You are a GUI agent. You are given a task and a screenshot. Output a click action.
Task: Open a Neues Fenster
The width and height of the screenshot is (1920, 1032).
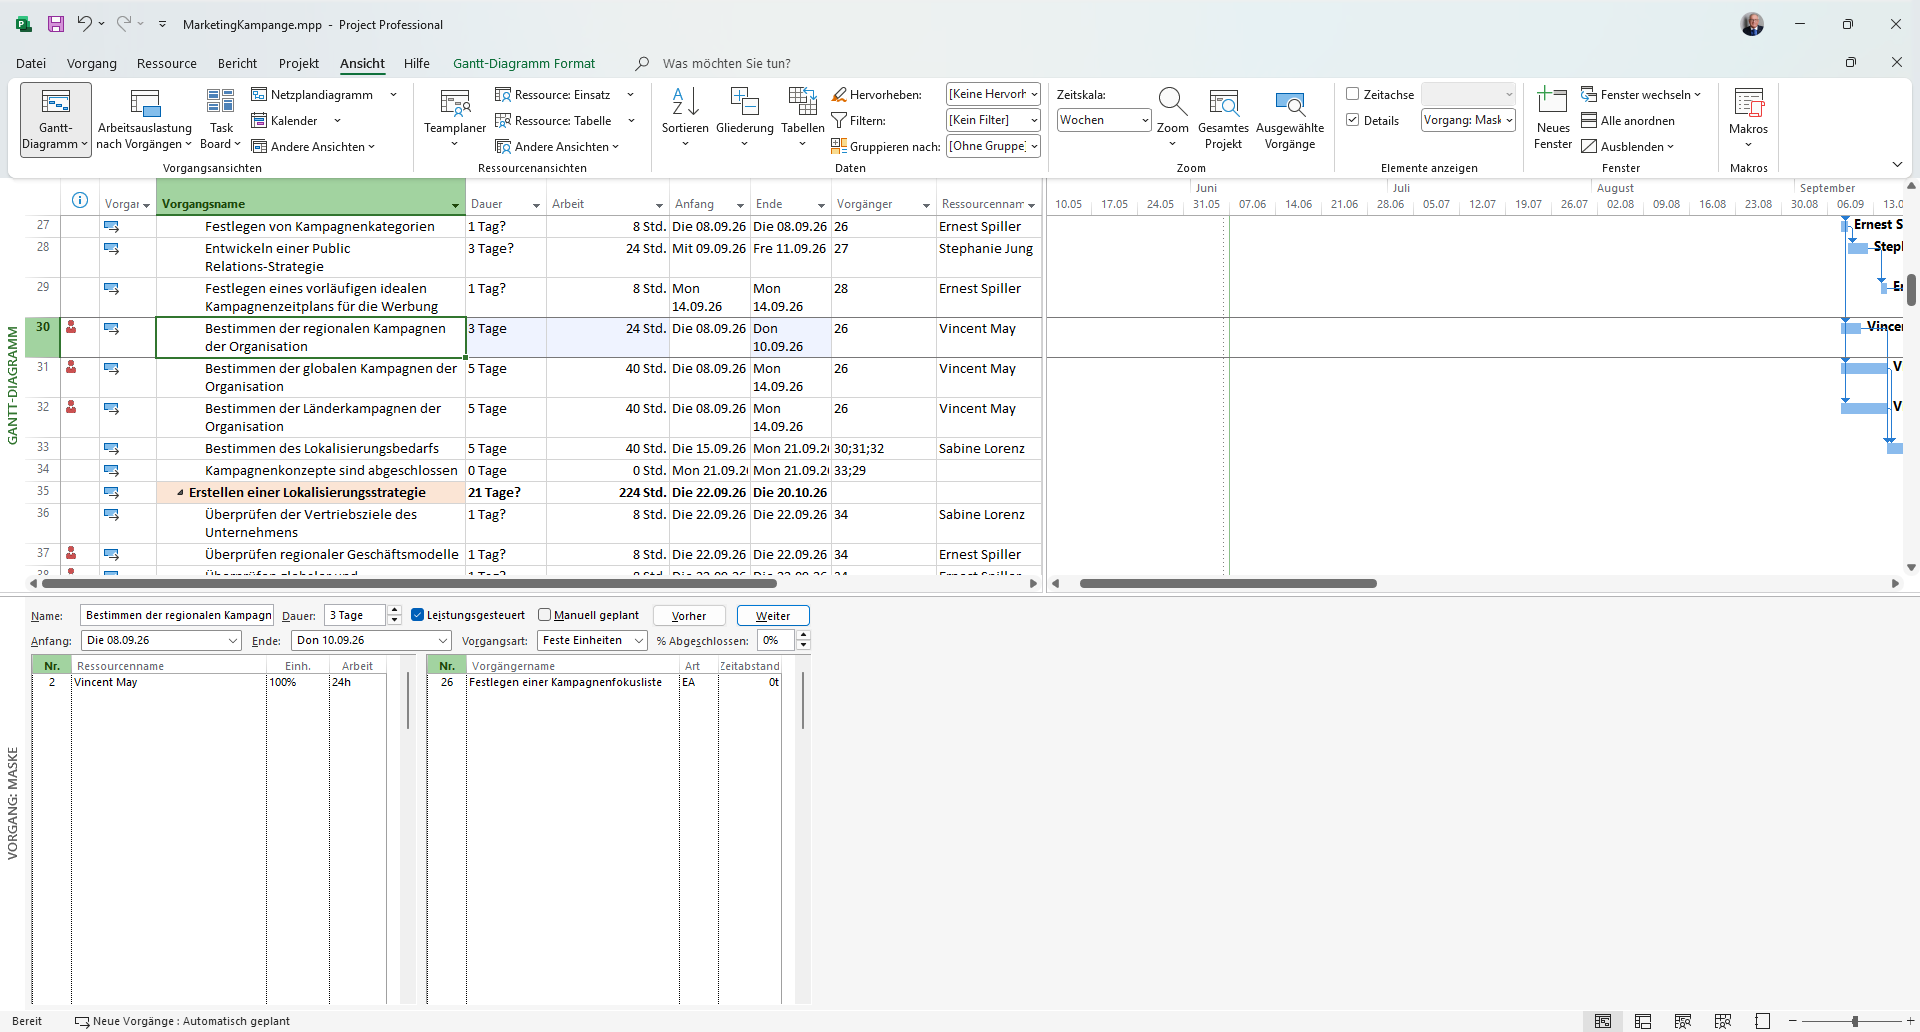point(1553,119)
